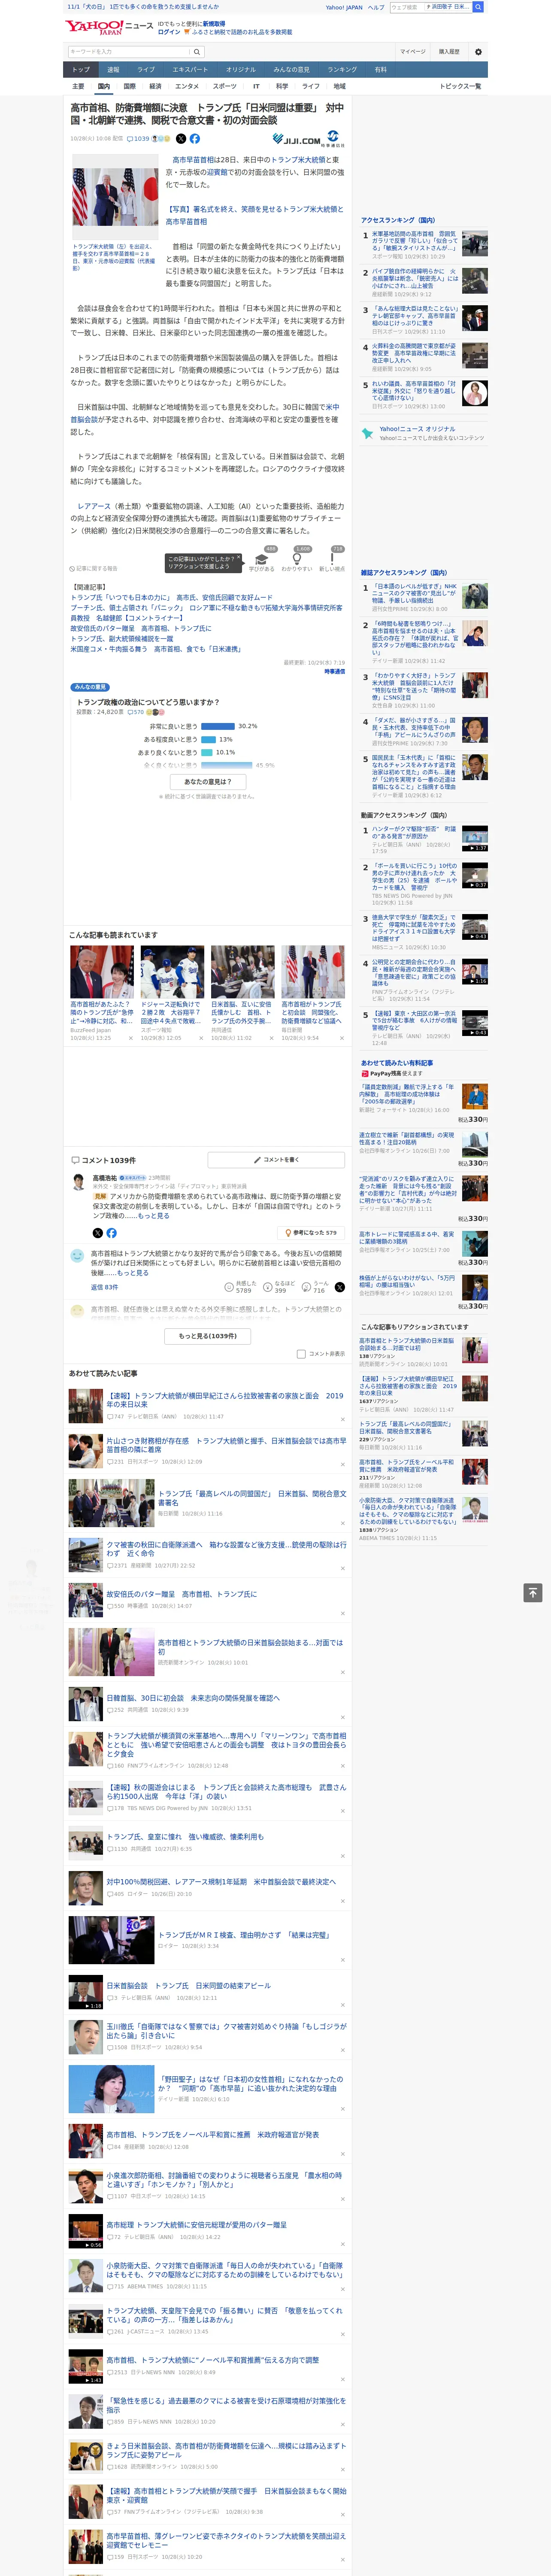Screen dimensions: 551x2576
Task: Open video ranking item ハンターがクマ駆除"拒否"
Action: [x=414, y=832]
